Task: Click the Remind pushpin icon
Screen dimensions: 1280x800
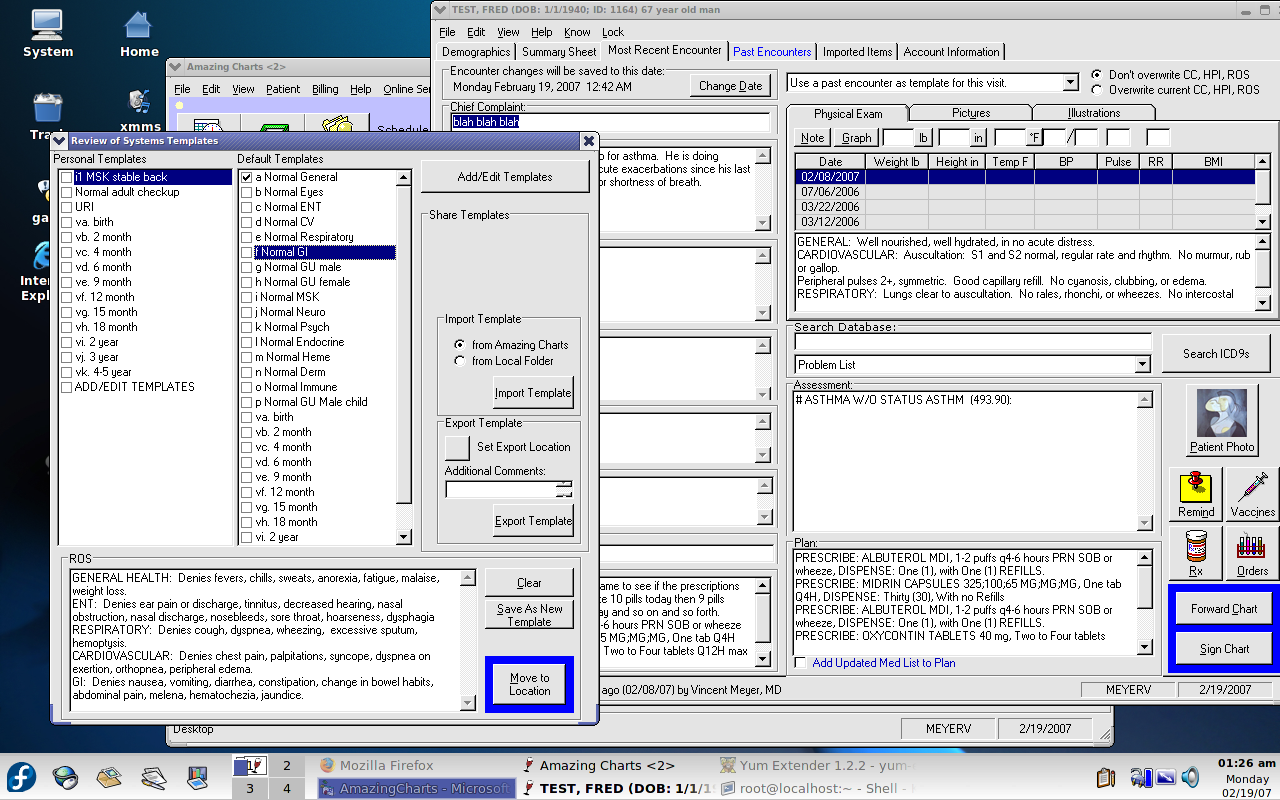Action: 1195,488
